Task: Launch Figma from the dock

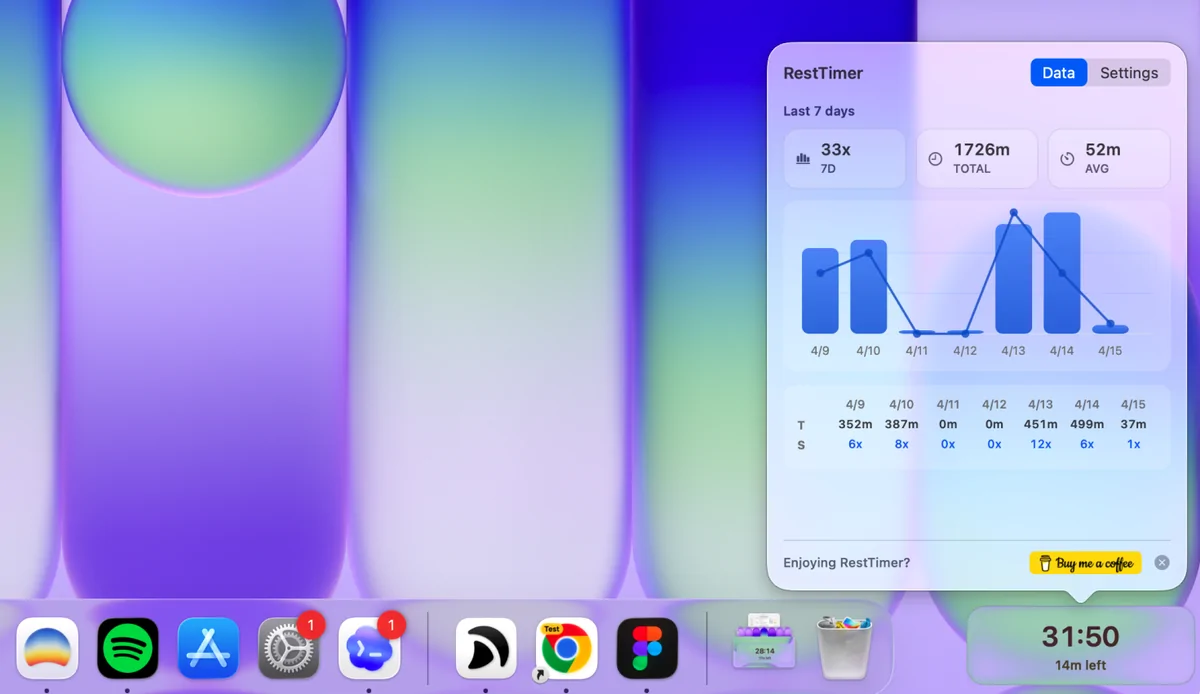Action: tap(647, 648)
